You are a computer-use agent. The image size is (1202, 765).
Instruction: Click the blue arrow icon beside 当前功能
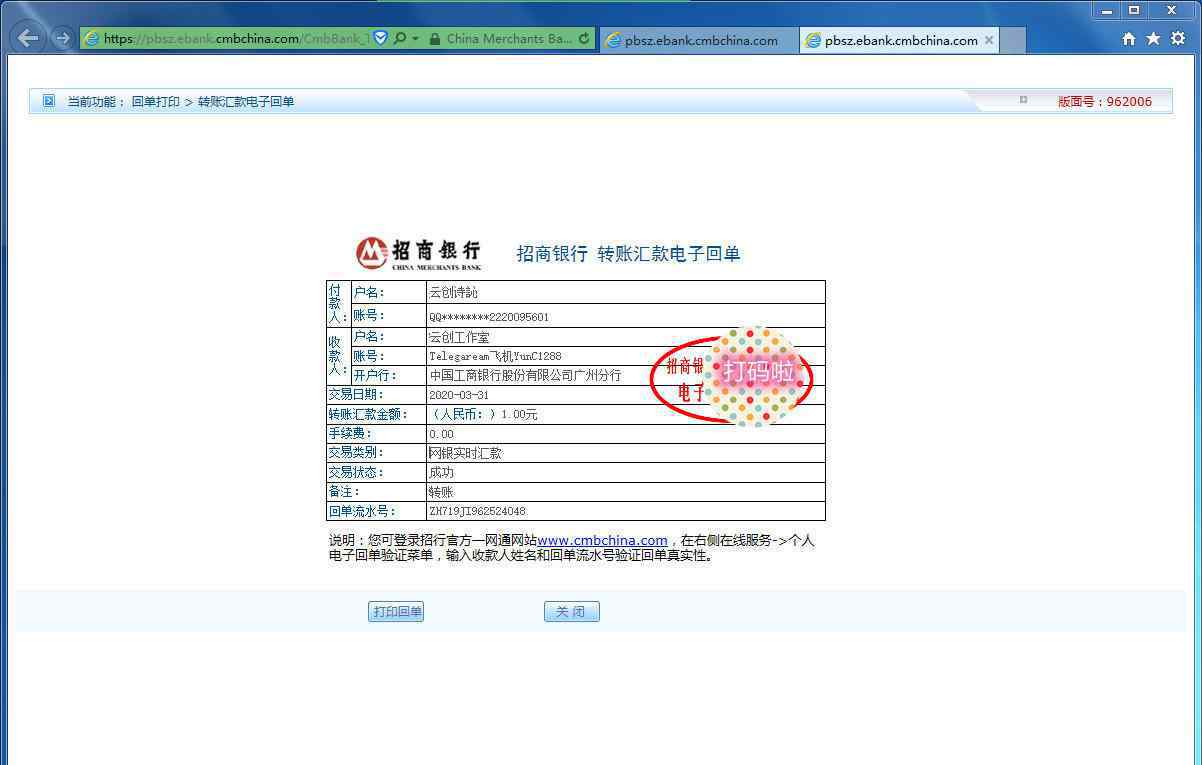(48, 101)
